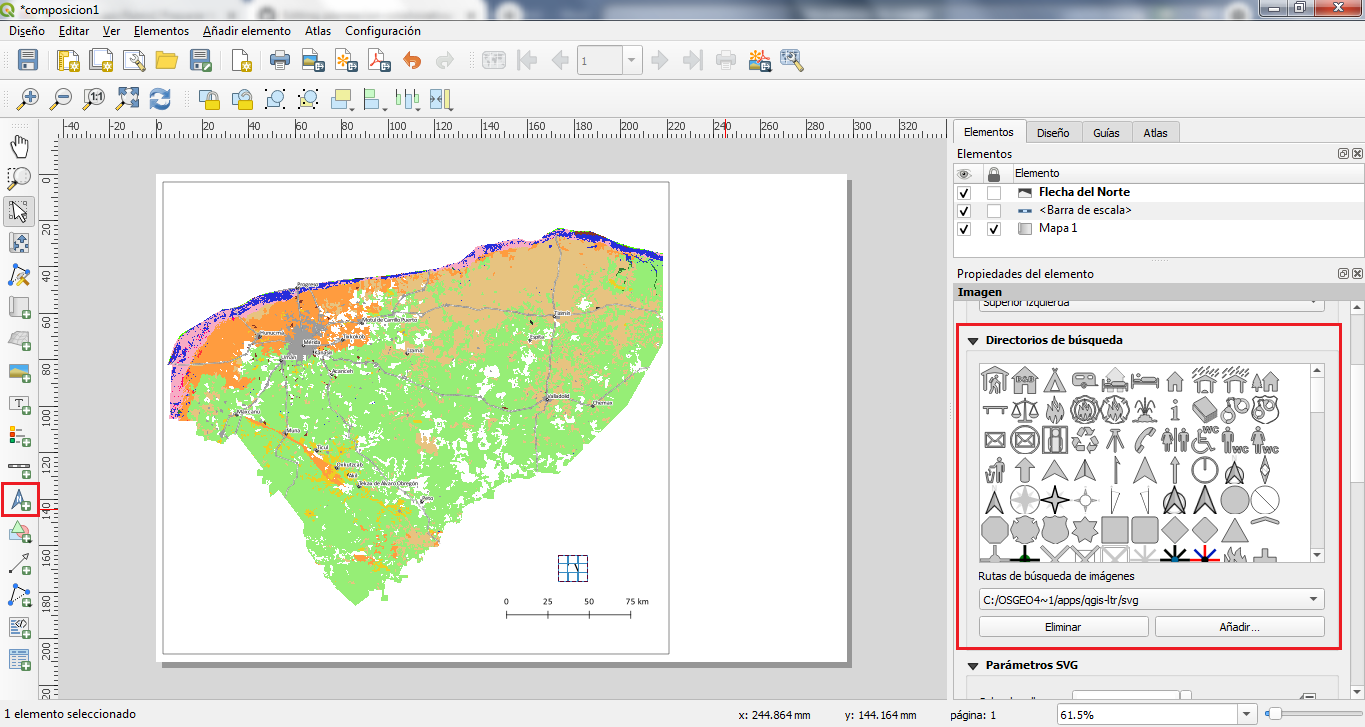Create a new layout from toolbar
The height and width of the screenshot is (727, 1365).
tap(68, 60)
